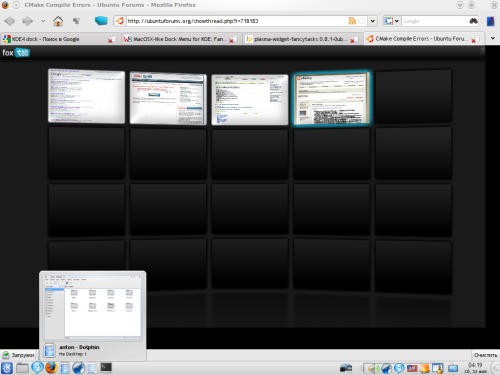This screenshot has height=375, width=500.
Task: Close the MacOSX-like Dock Menu tab
Action: (x=232, y=40)
